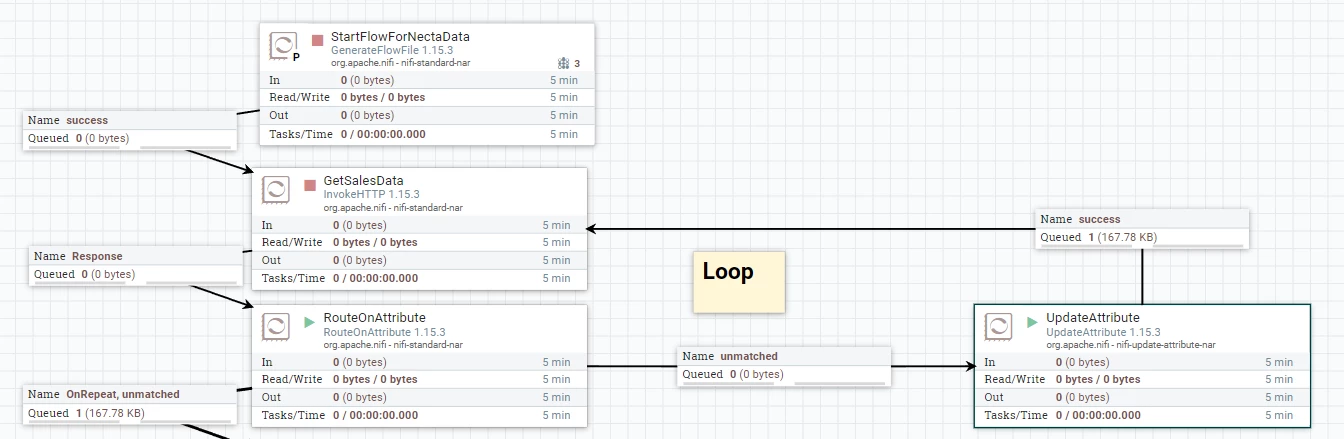Click the Queued 1 (167.78 KB) row of OnRepeat, unmatched
Screen dimensions: 1344x439
[x=129, y=413]
